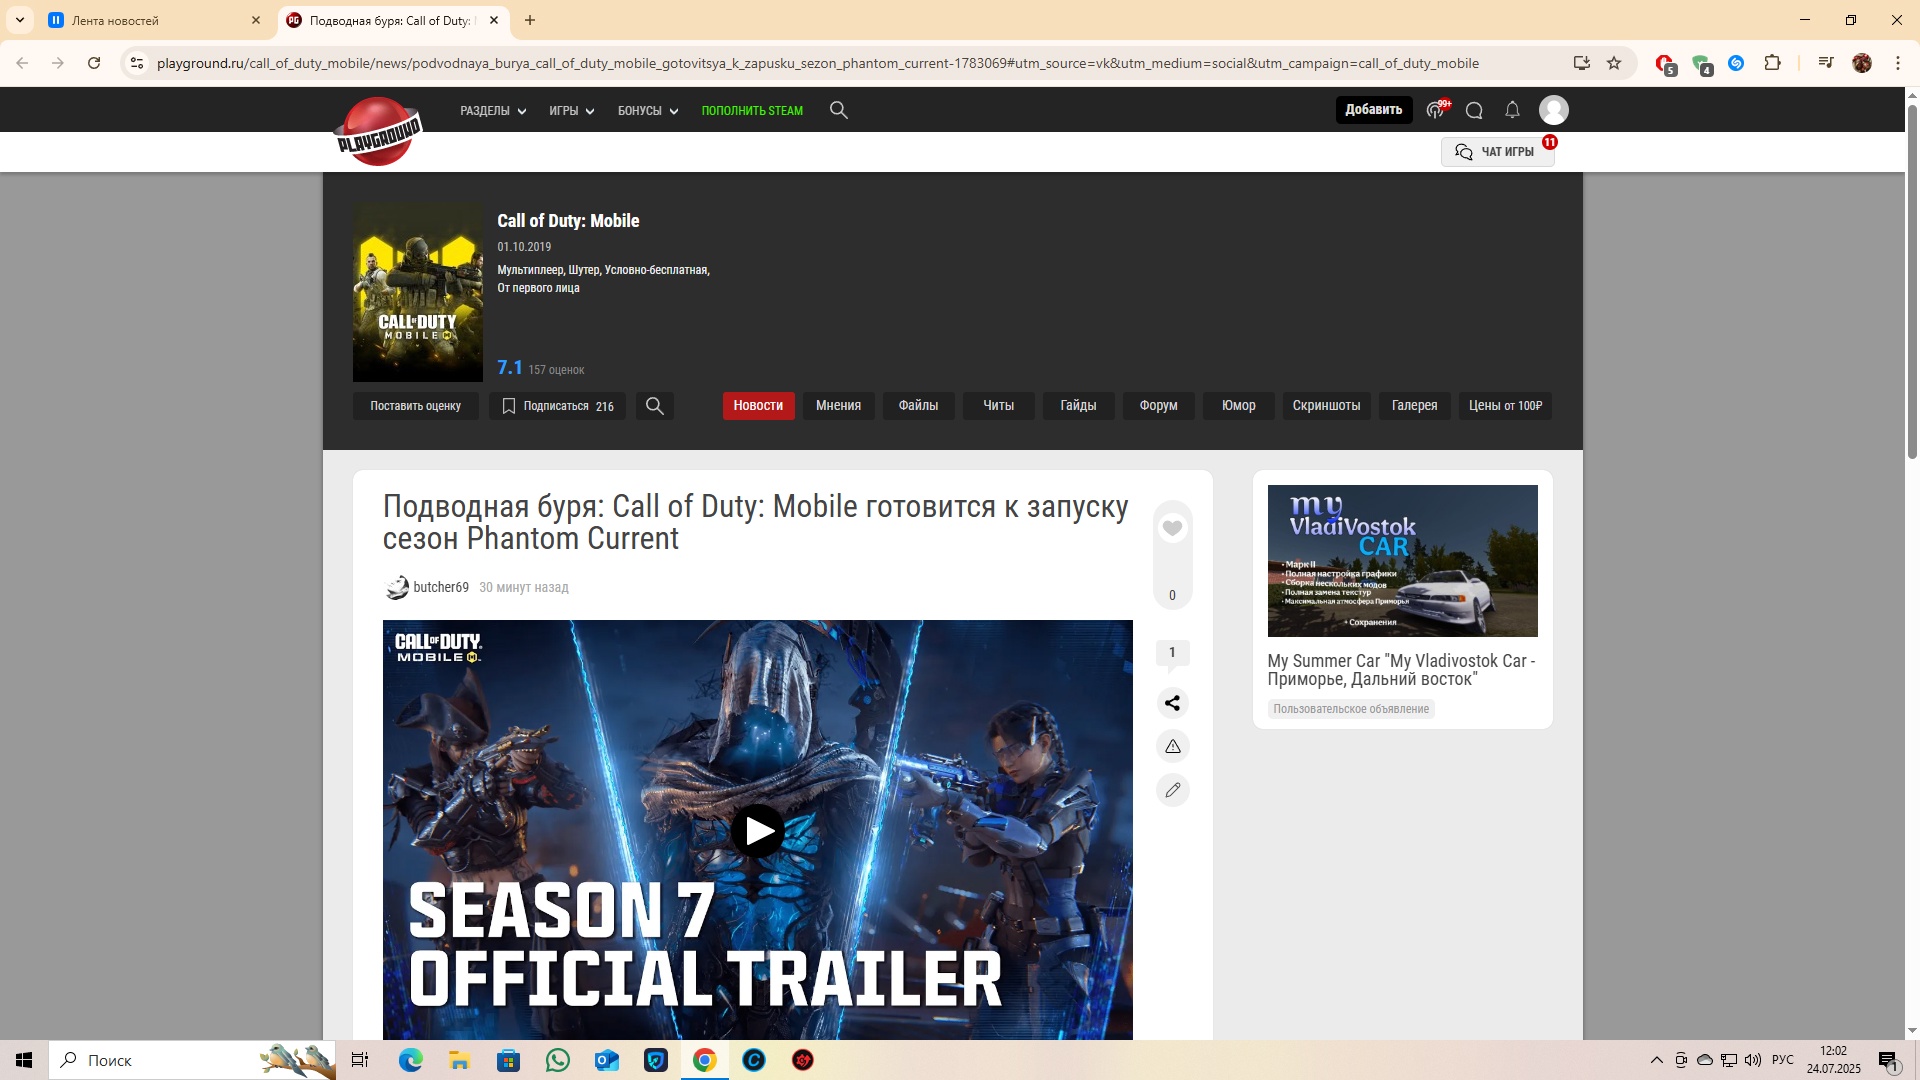
Task: Open Чат игры button
Action: pyautogui.click(x=1497, y=152)
